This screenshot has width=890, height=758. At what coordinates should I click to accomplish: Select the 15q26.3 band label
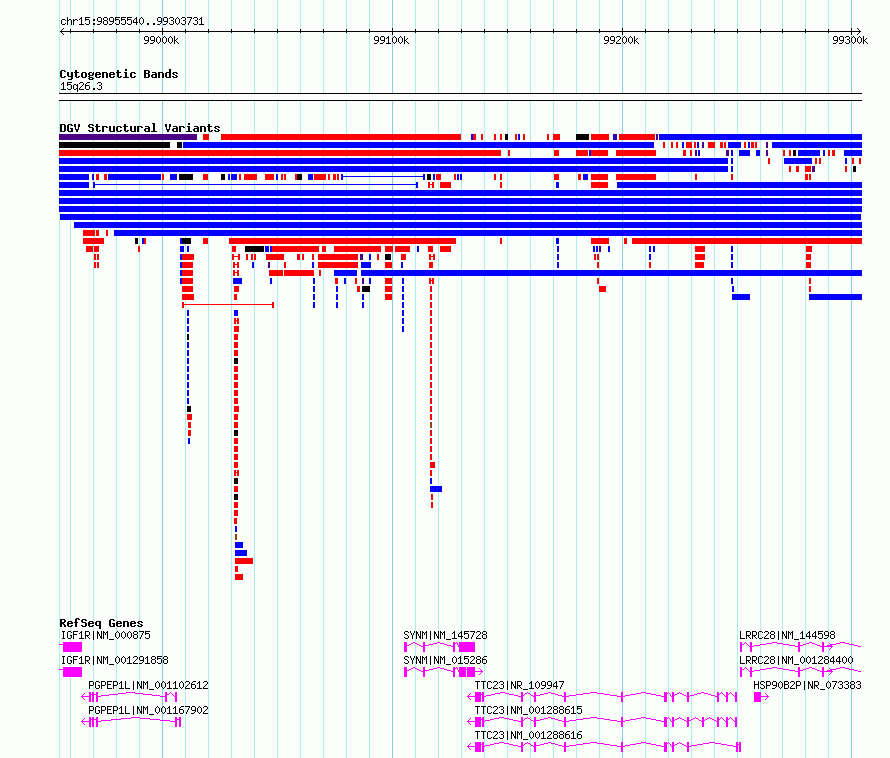[81, 86]
